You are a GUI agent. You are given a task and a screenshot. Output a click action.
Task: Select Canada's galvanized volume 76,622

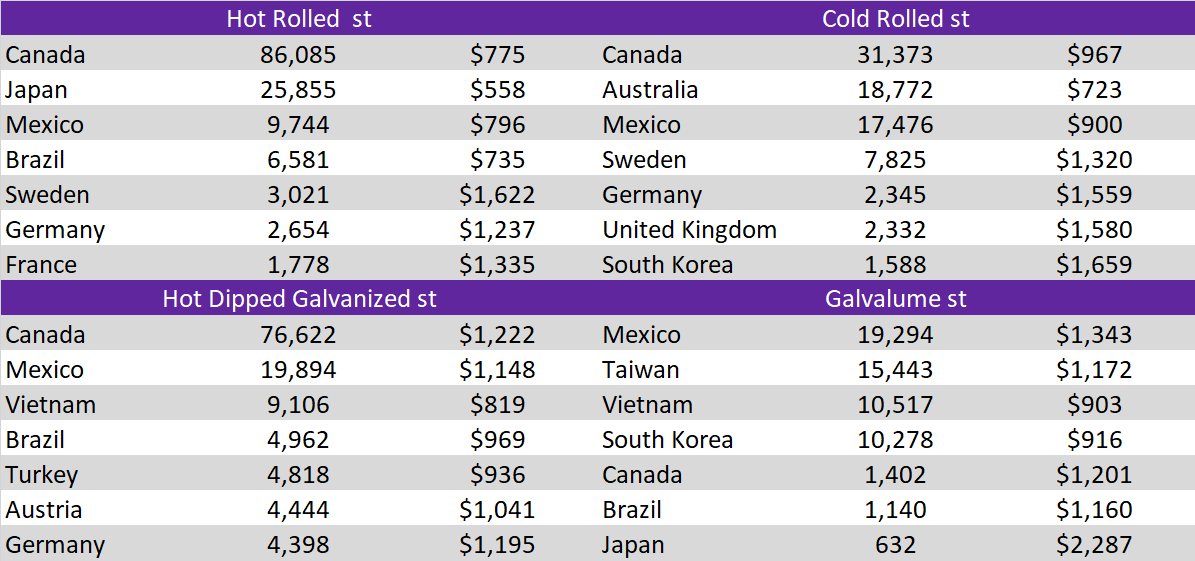coord(298,335)
